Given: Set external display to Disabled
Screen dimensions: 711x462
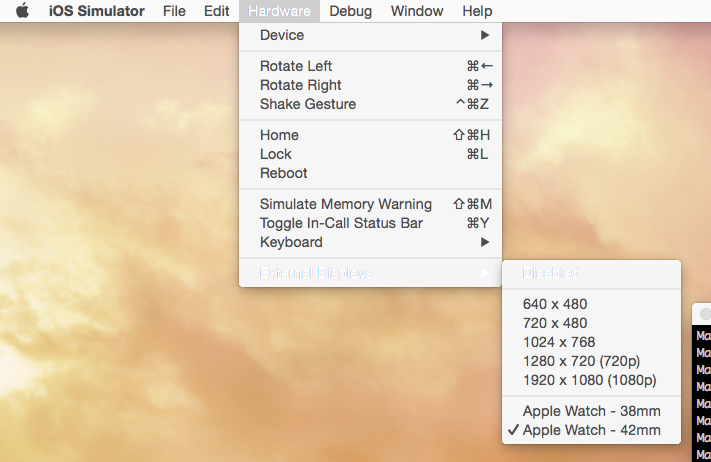Looking at the screenshot, I should pos(591,273).
